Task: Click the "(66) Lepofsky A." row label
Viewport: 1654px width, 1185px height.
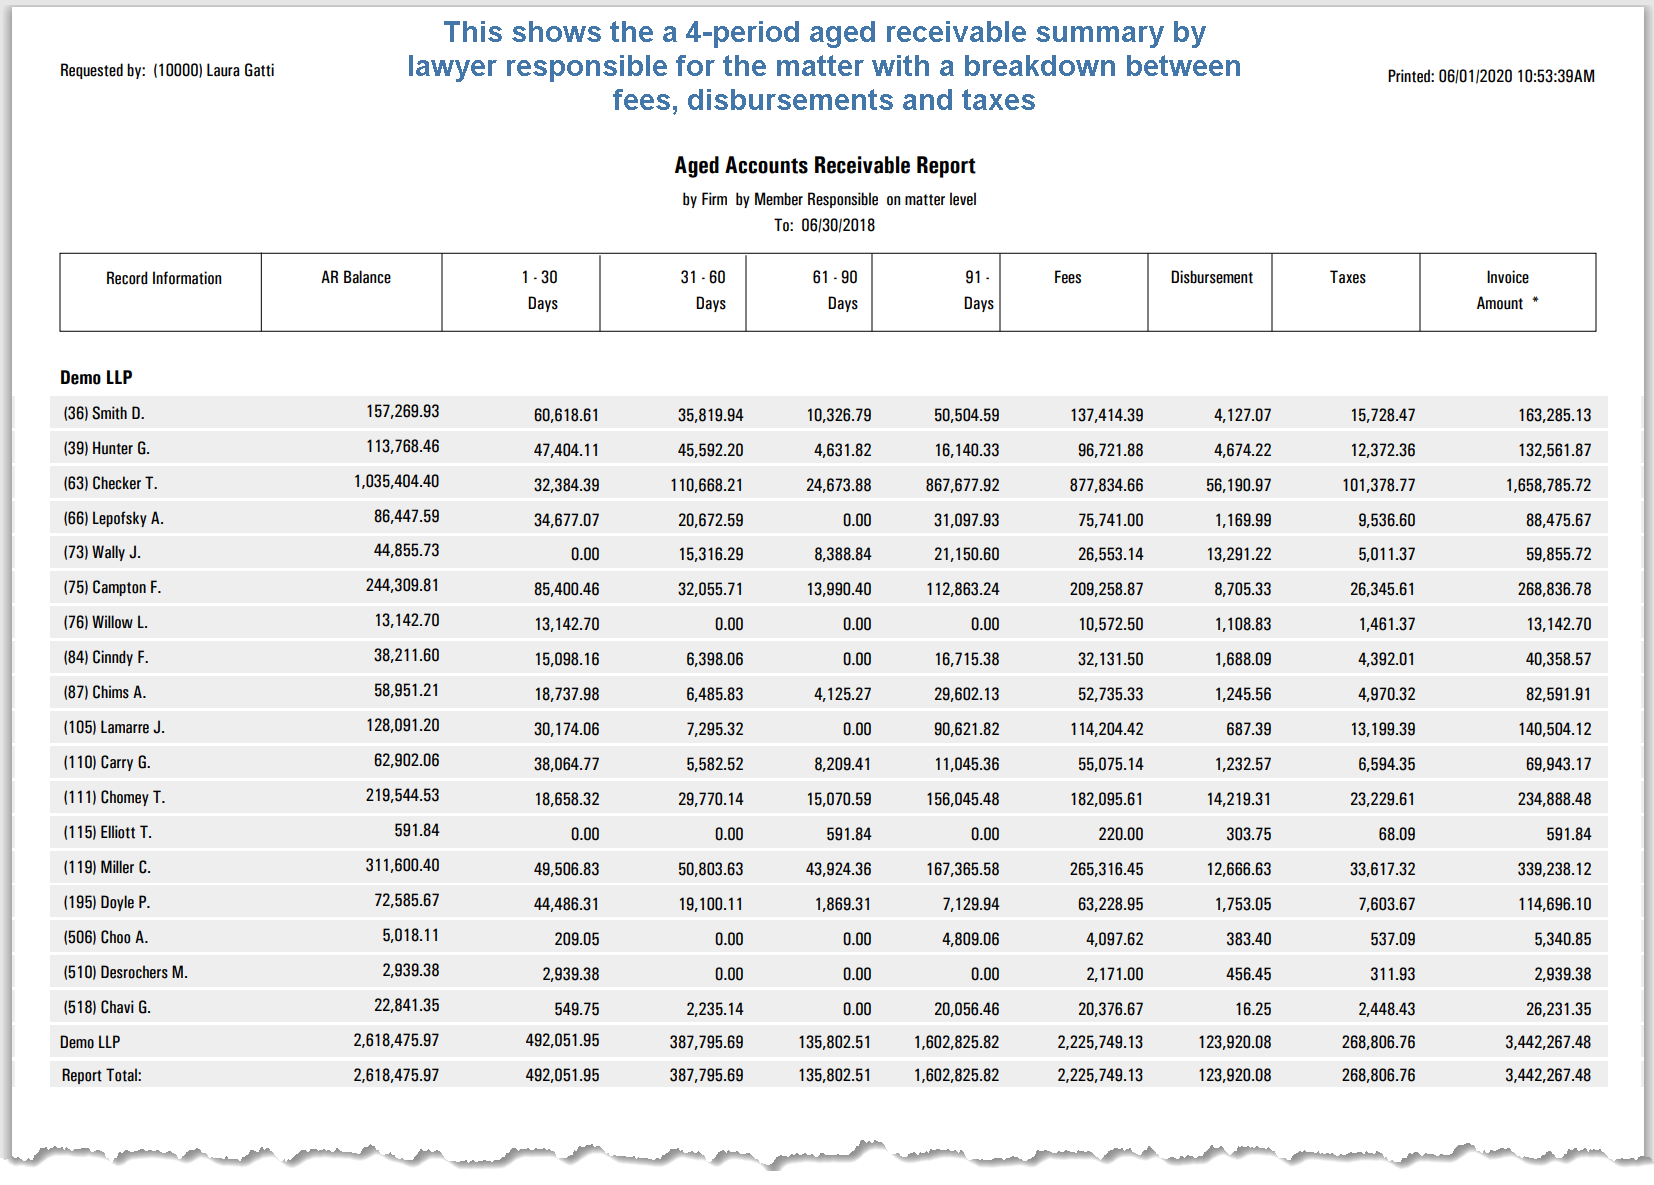Action: 113,518
